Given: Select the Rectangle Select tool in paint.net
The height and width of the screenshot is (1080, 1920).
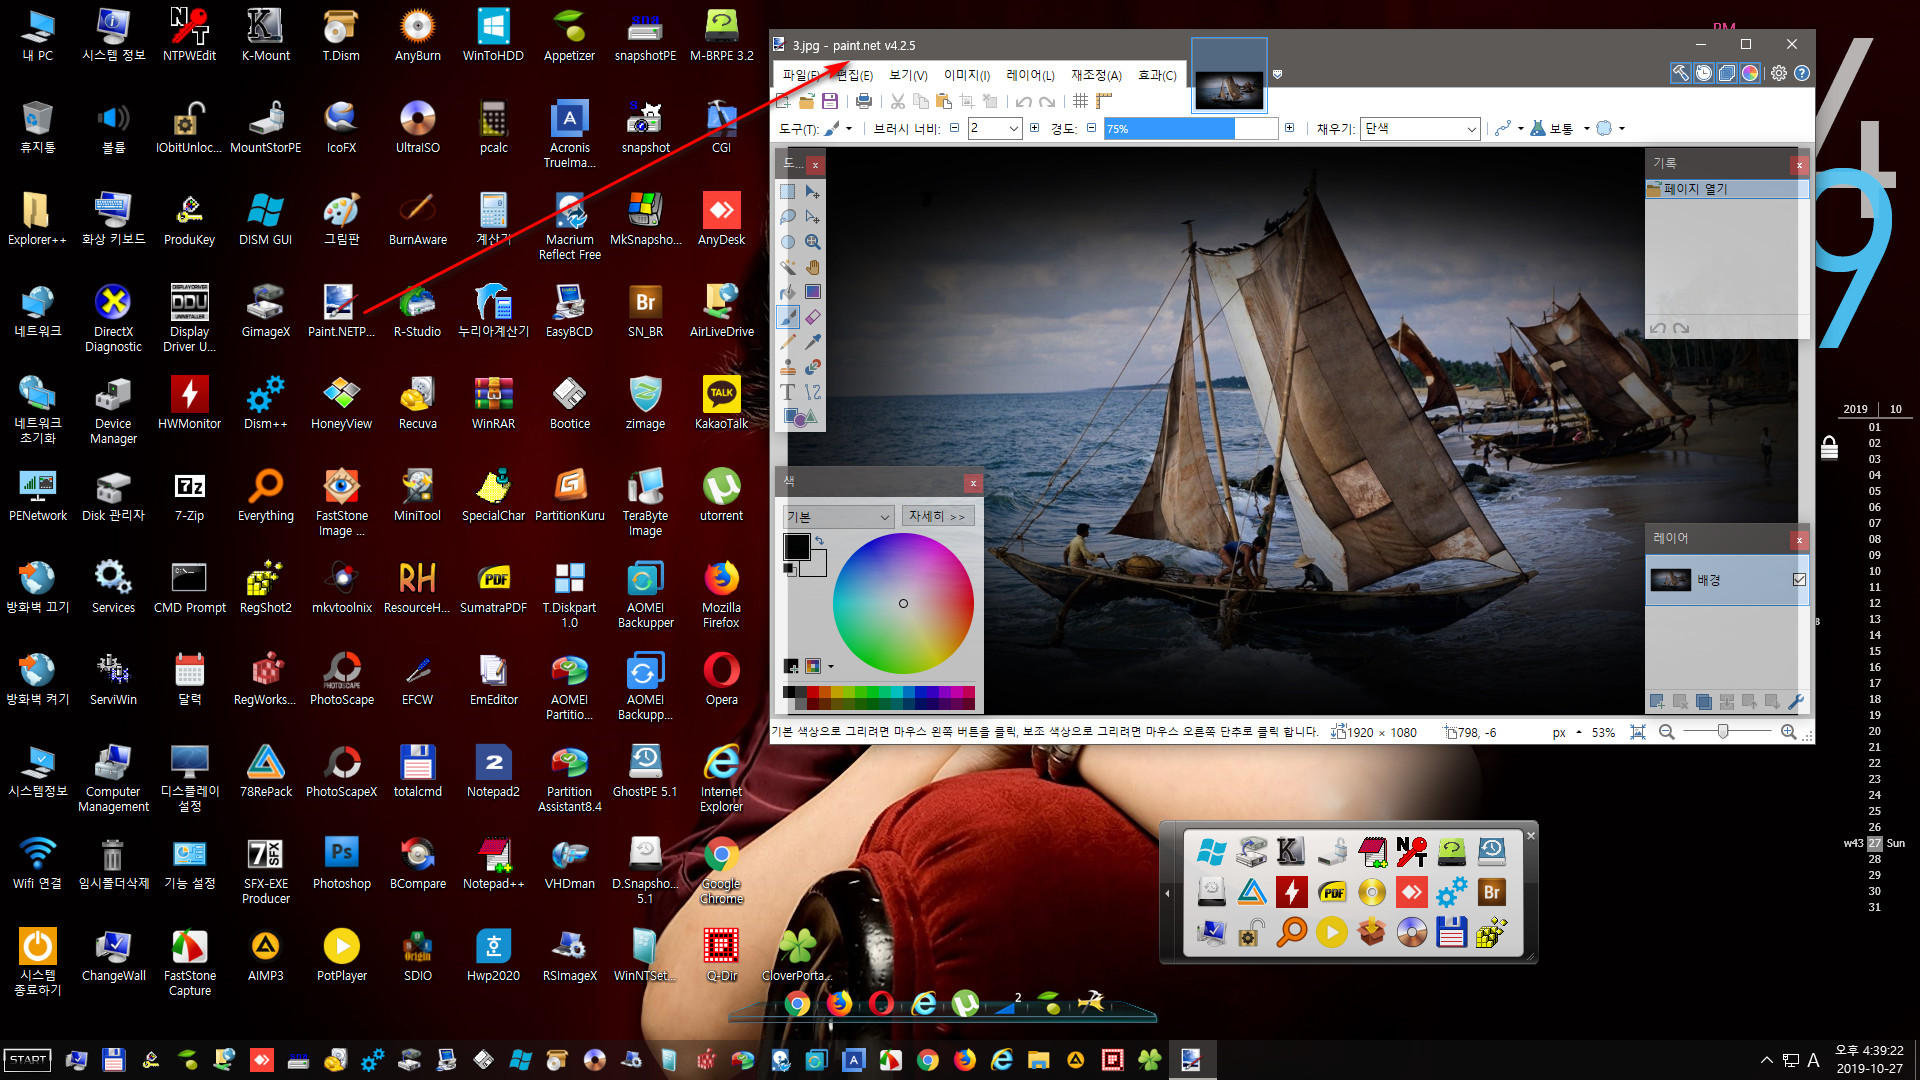Looking at the screenshot, I should tap(788, 192).
